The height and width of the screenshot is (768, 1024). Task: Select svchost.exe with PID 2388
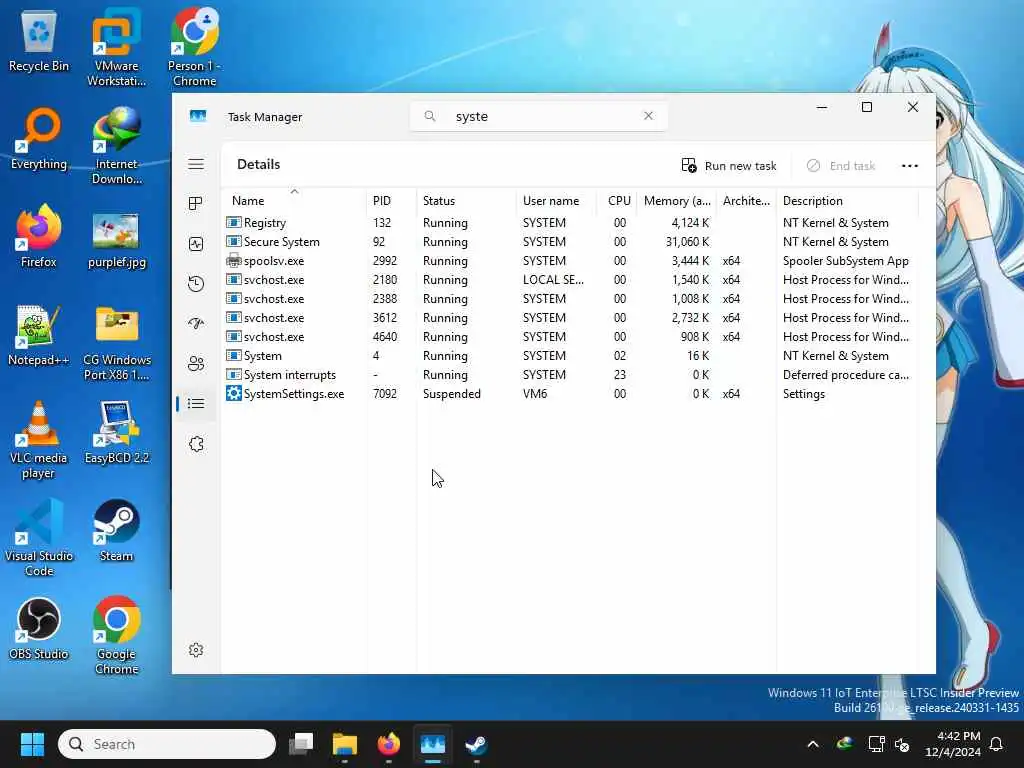(x=571, y=298)
